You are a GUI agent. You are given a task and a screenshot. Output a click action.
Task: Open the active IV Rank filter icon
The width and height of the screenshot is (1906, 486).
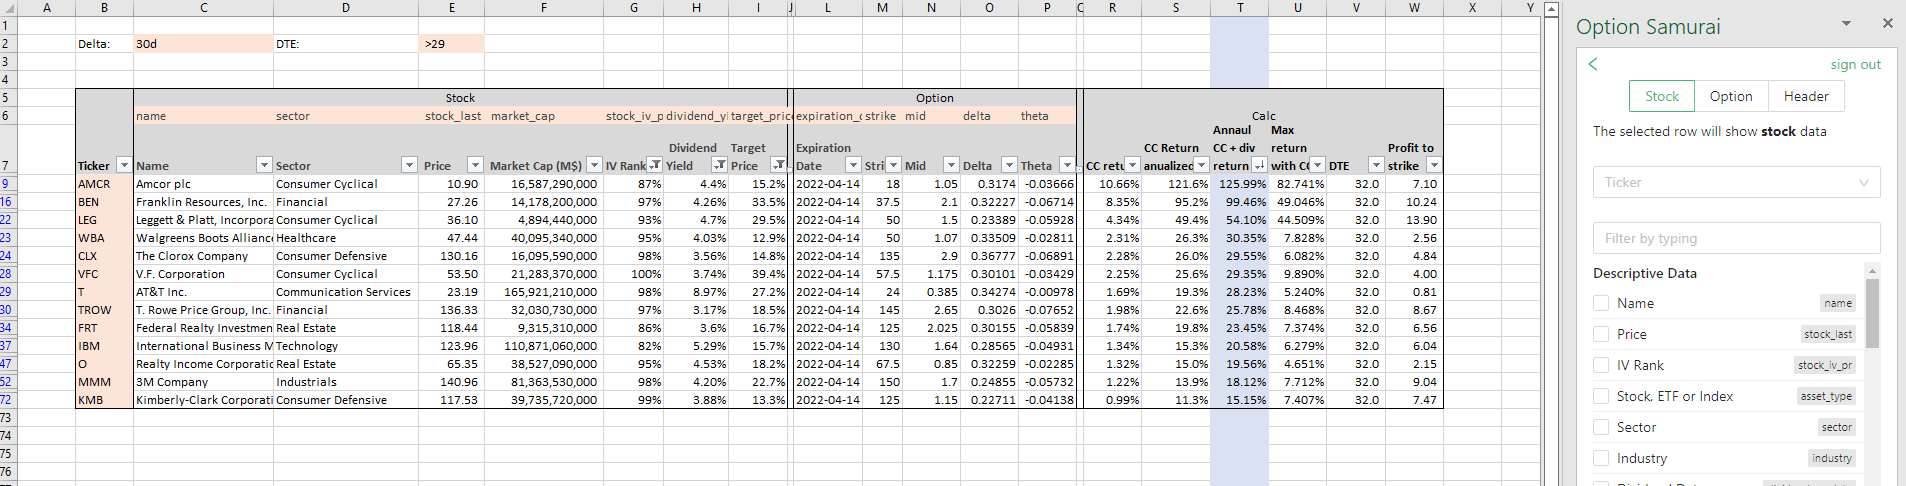(x=654, y=165)
